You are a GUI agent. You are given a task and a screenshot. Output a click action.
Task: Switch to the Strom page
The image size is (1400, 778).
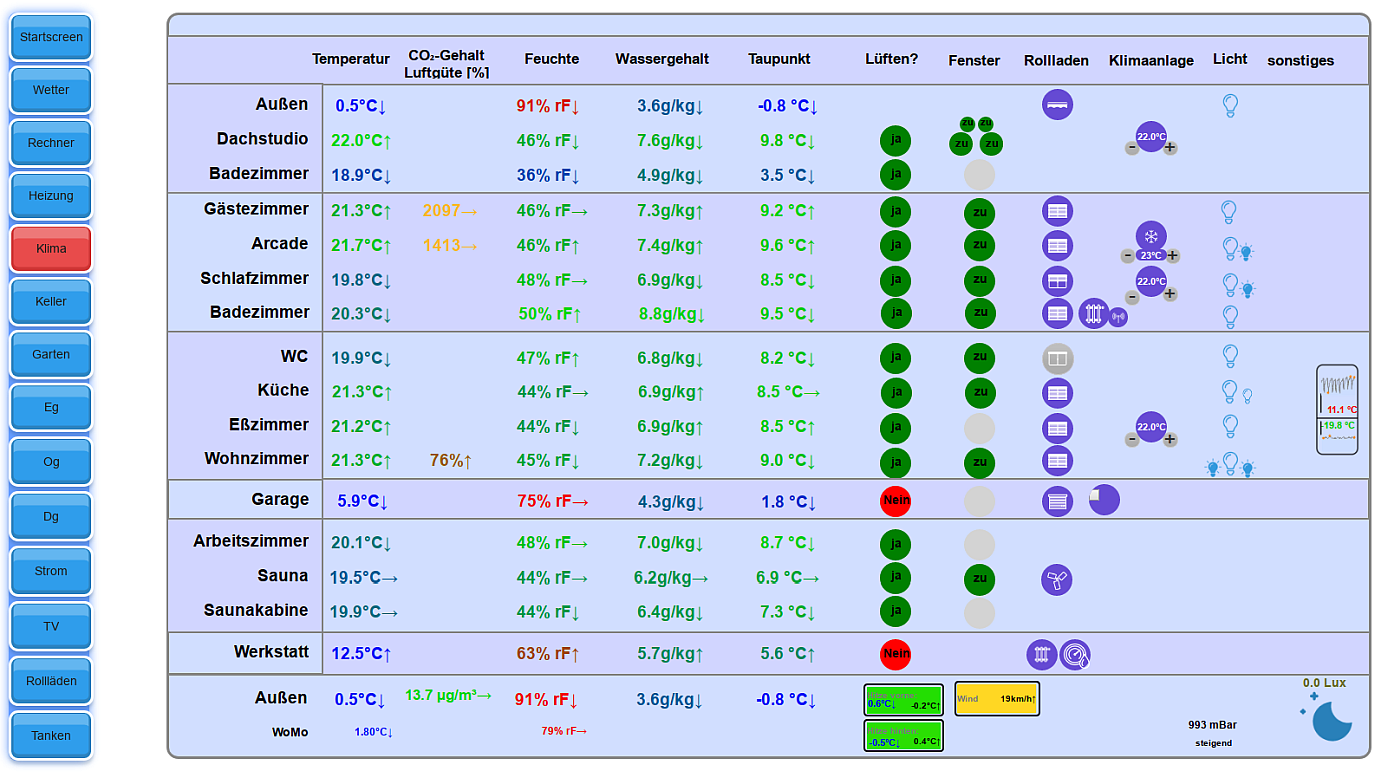pos(51,571)
